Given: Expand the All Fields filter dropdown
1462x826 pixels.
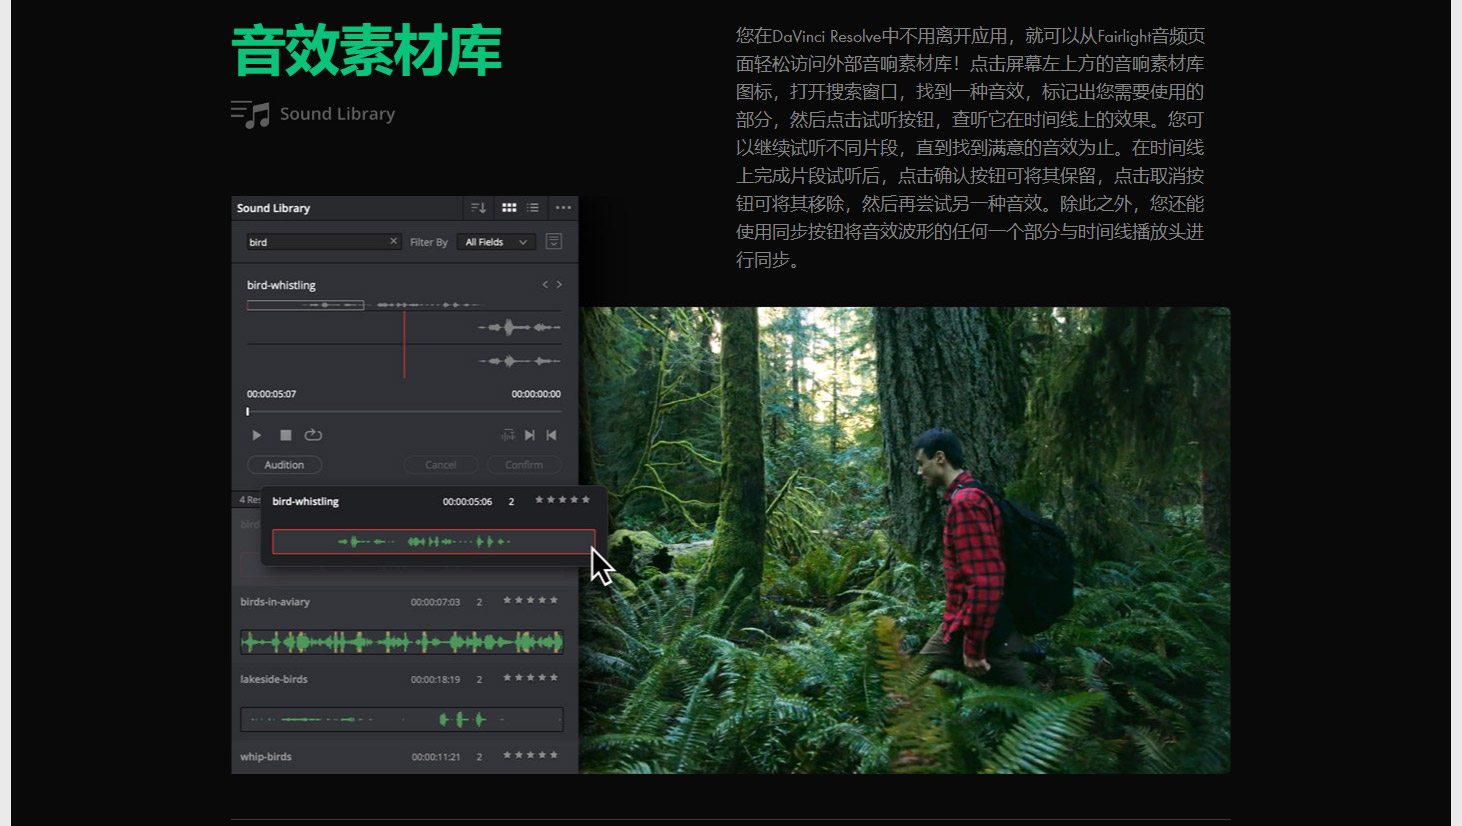Looking at the screenshot, I should [x=496, y=242].
